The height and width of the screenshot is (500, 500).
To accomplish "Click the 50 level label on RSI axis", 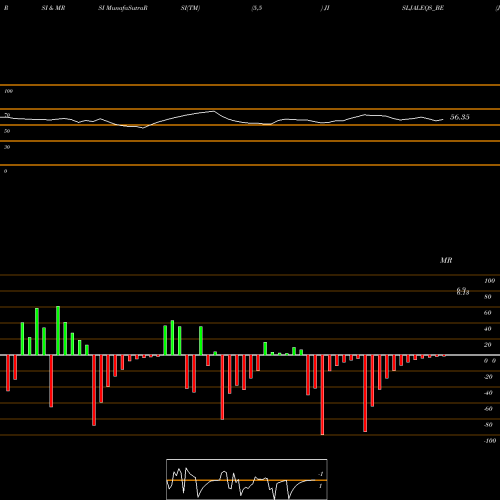I will pos(7,131).
